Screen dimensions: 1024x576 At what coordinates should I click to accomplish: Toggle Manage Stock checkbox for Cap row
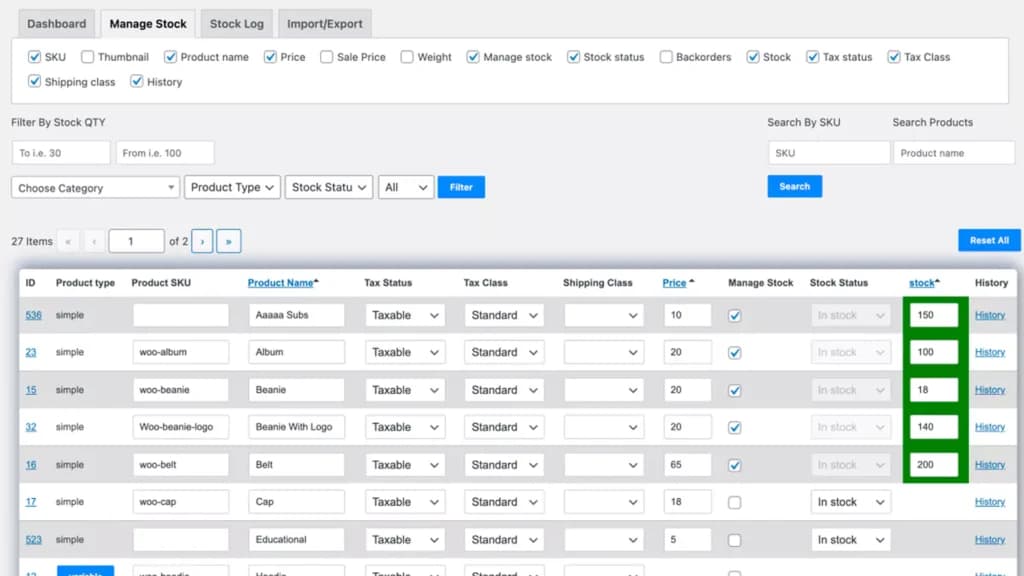(735, 502)
